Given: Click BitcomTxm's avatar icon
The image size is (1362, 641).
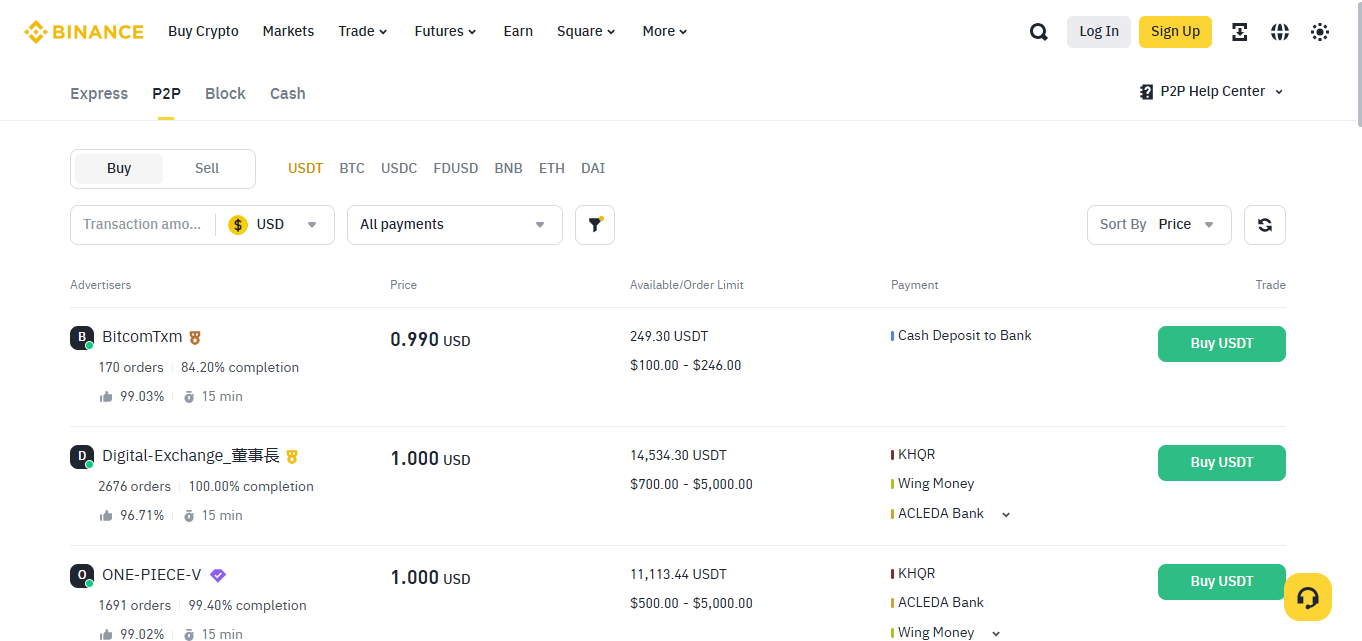Looking at the screenshot, I should pos(82,338).
